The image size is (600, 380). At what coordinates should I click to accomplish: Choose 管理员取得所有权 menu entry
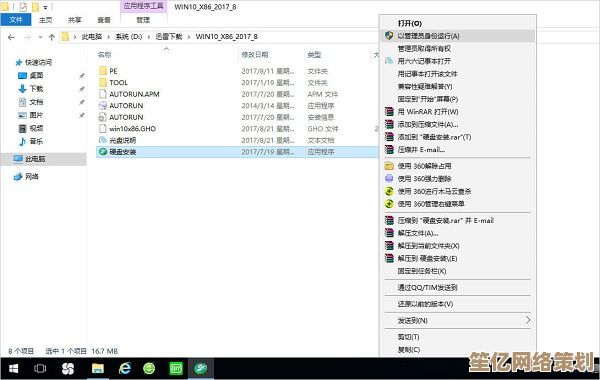click(x=424, y=49)
